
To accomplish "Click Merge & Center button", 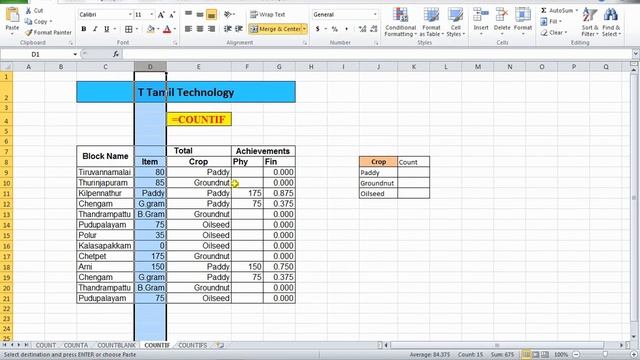I will [275, 29].
